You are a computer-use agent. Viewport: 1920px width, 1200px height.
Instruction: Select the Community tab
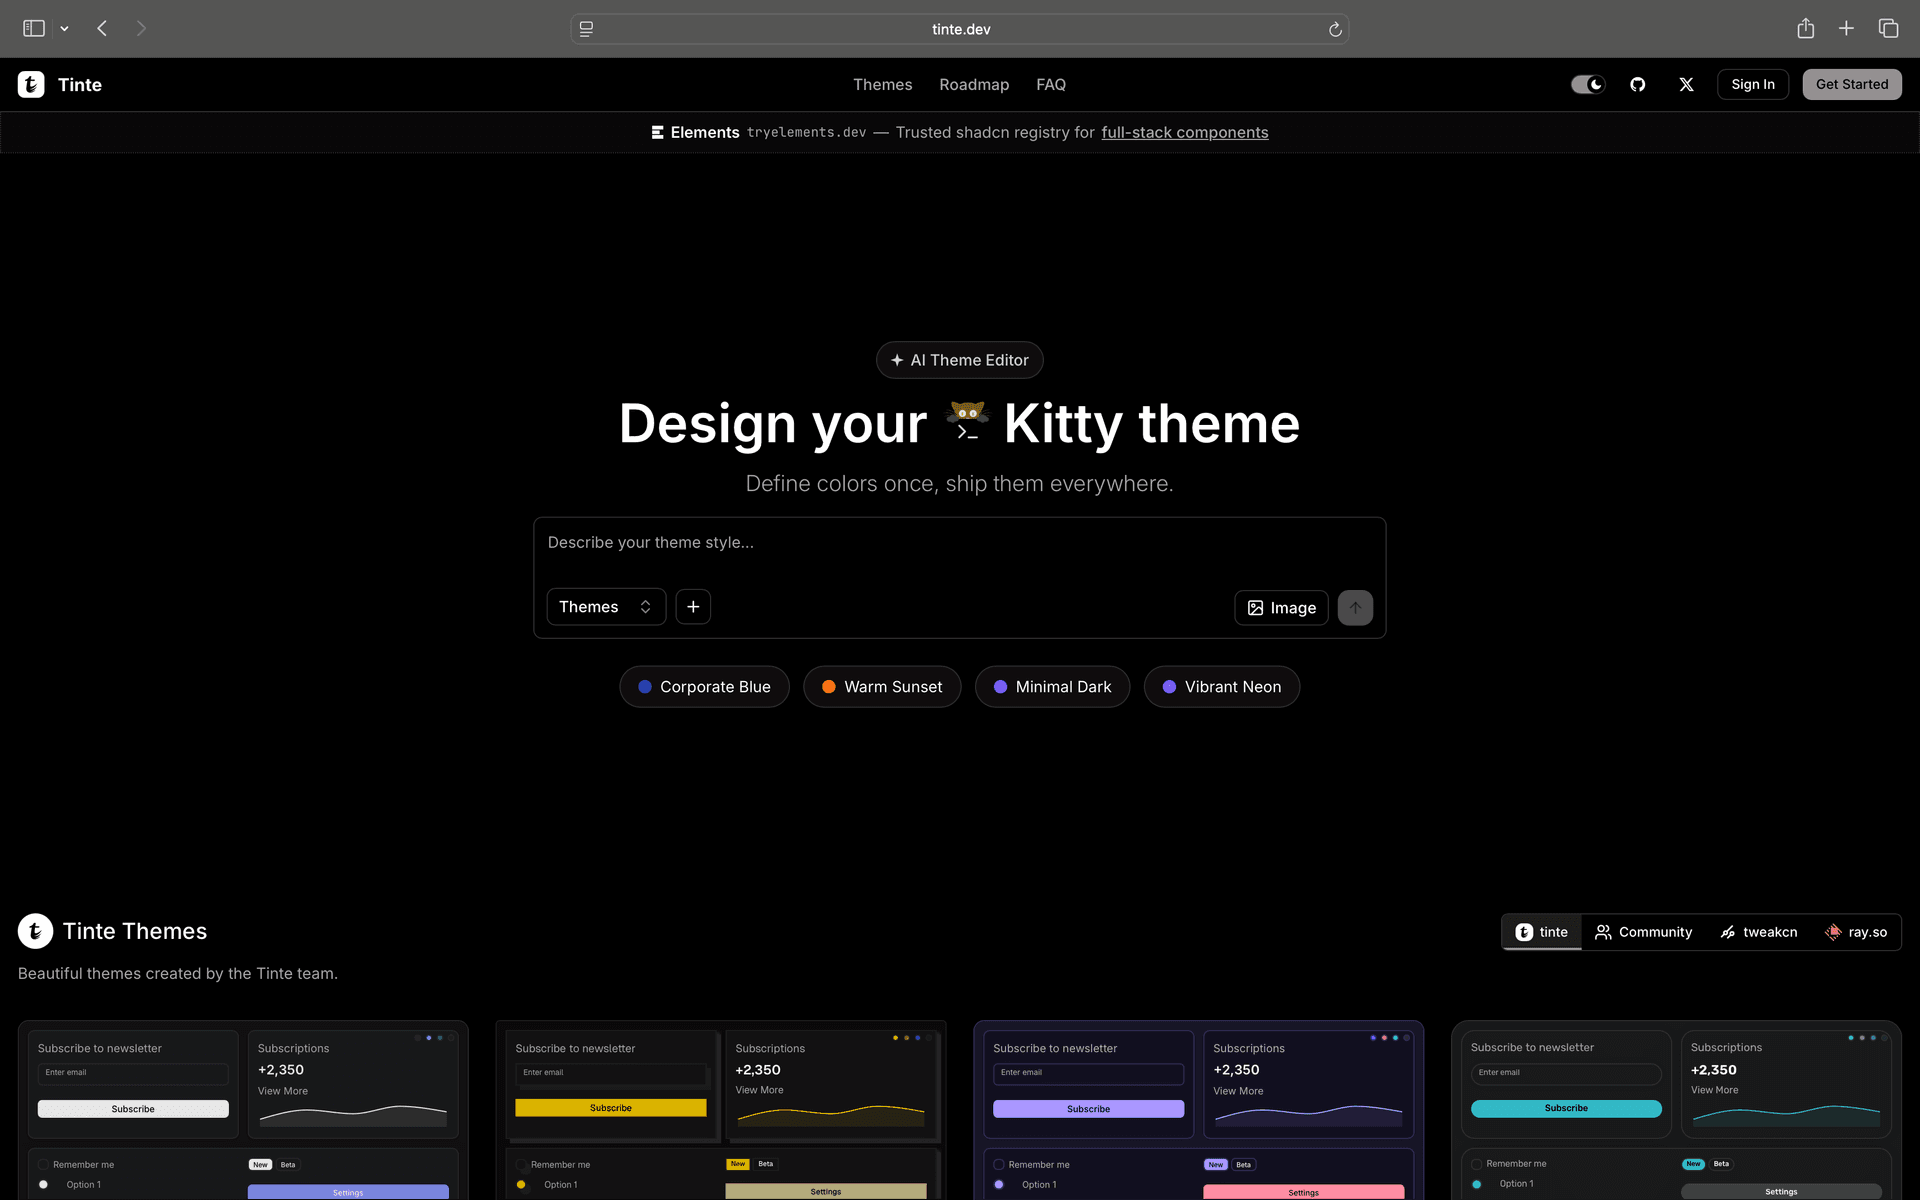click(x=1643, y=932)
